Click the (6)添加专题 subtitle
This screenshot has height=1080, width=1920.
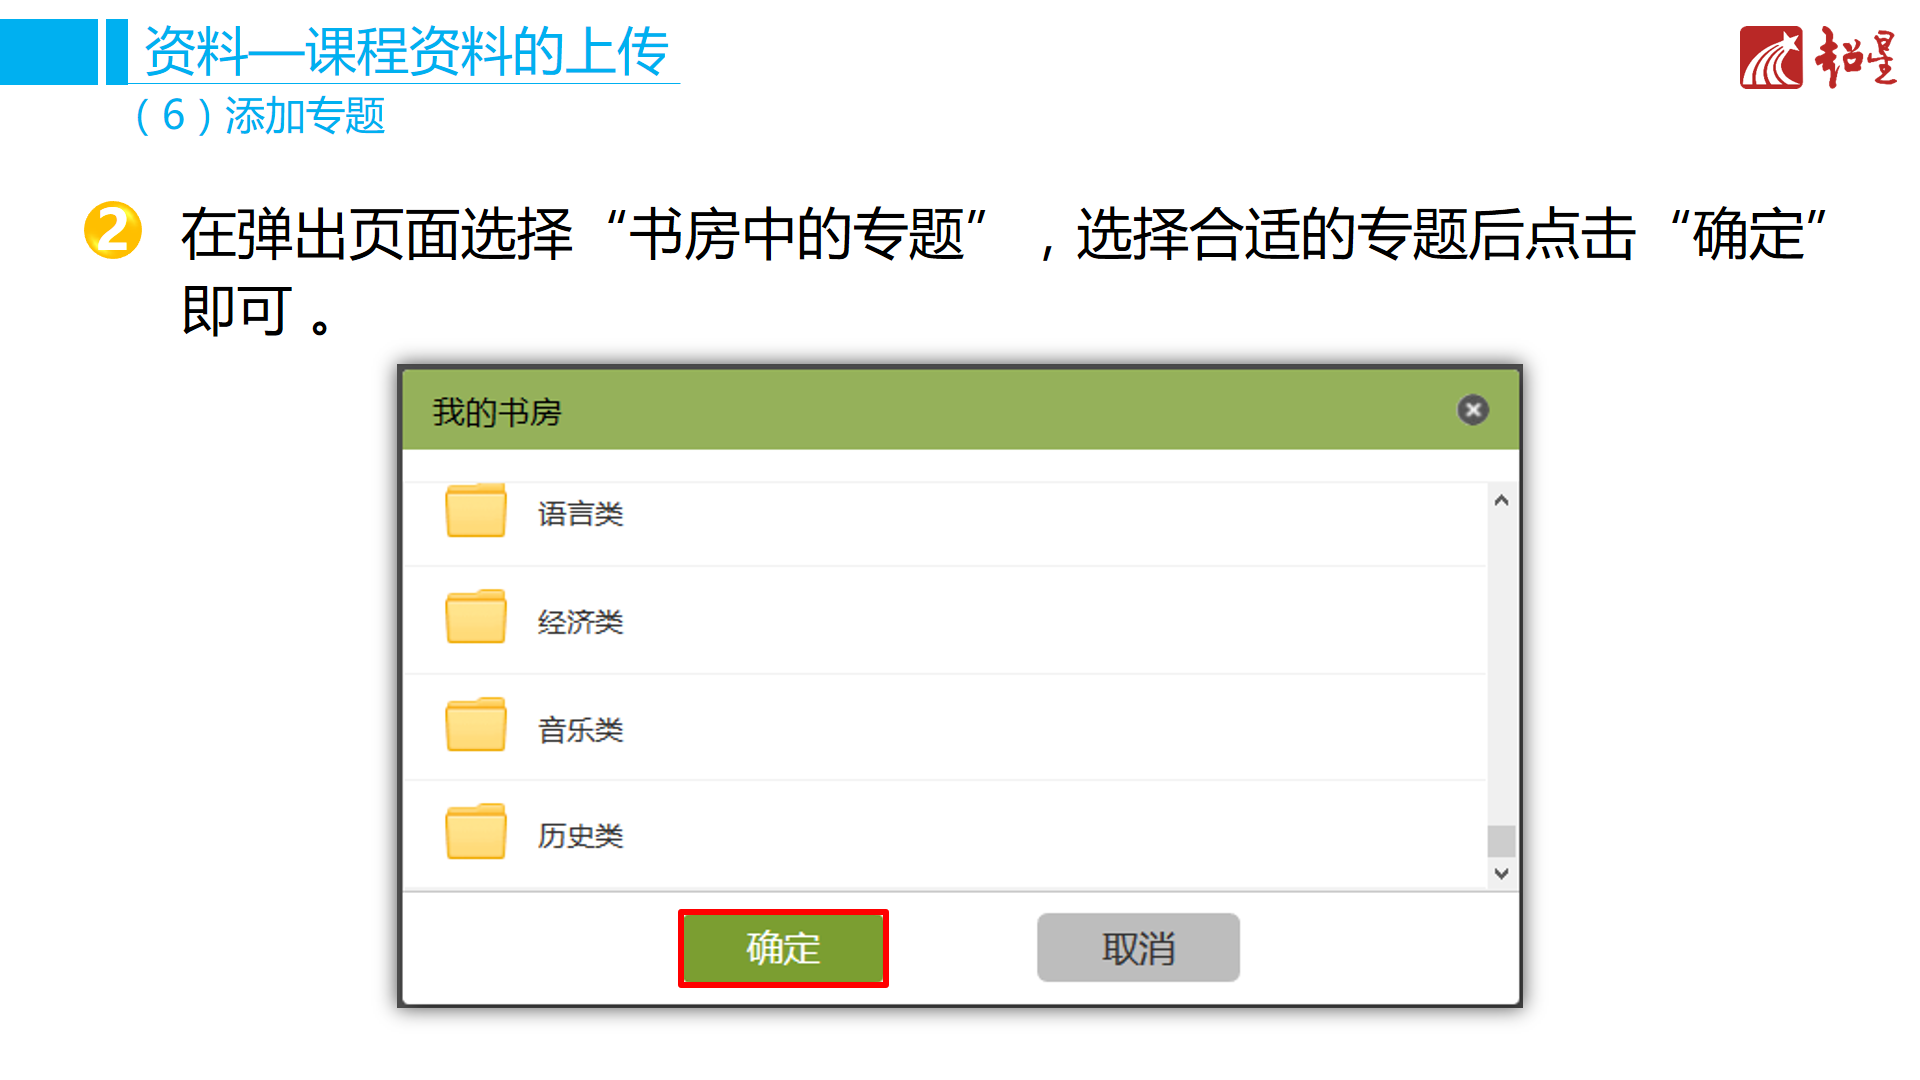(x=260, y=116)
